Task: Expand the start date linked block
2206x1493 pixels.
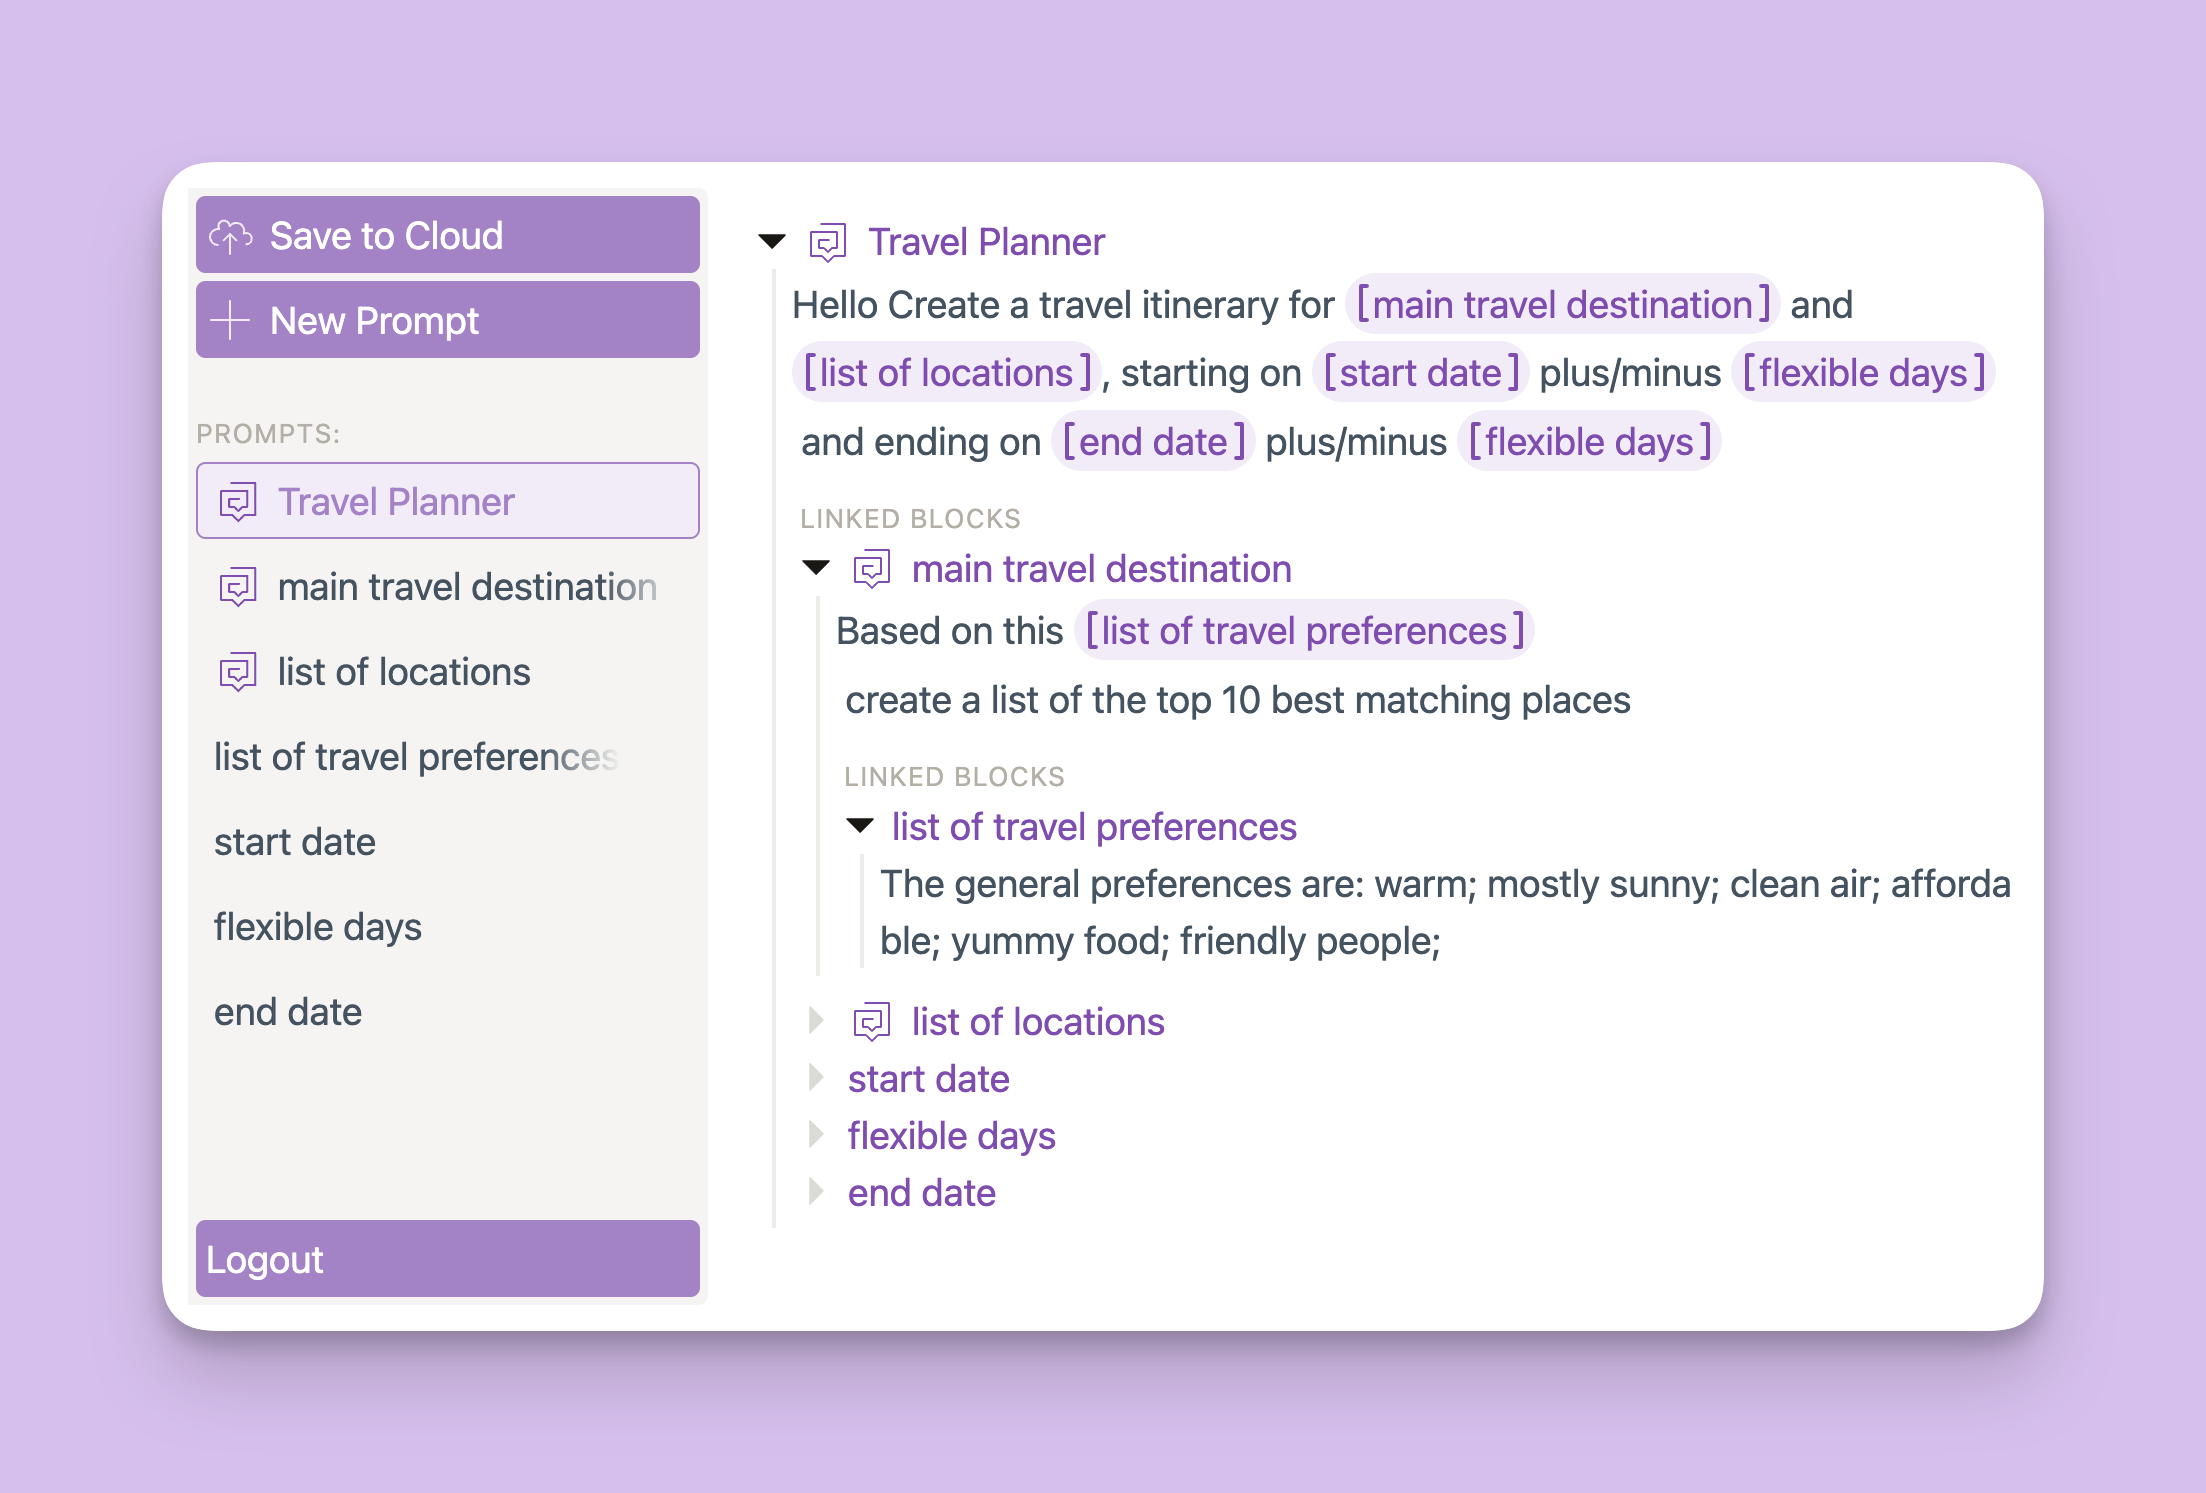Action: click(814, 1078)
